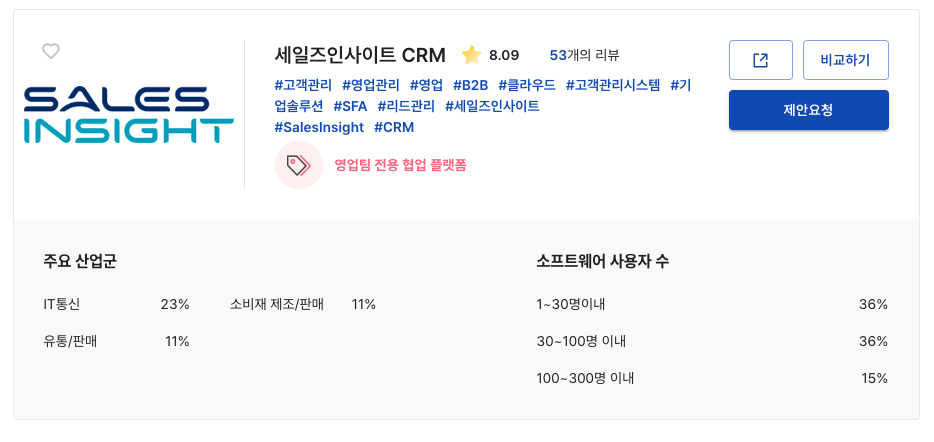Click the Sales Insight logo
Viewport: 934px width, 442px height.
click(x=128, y=115)
